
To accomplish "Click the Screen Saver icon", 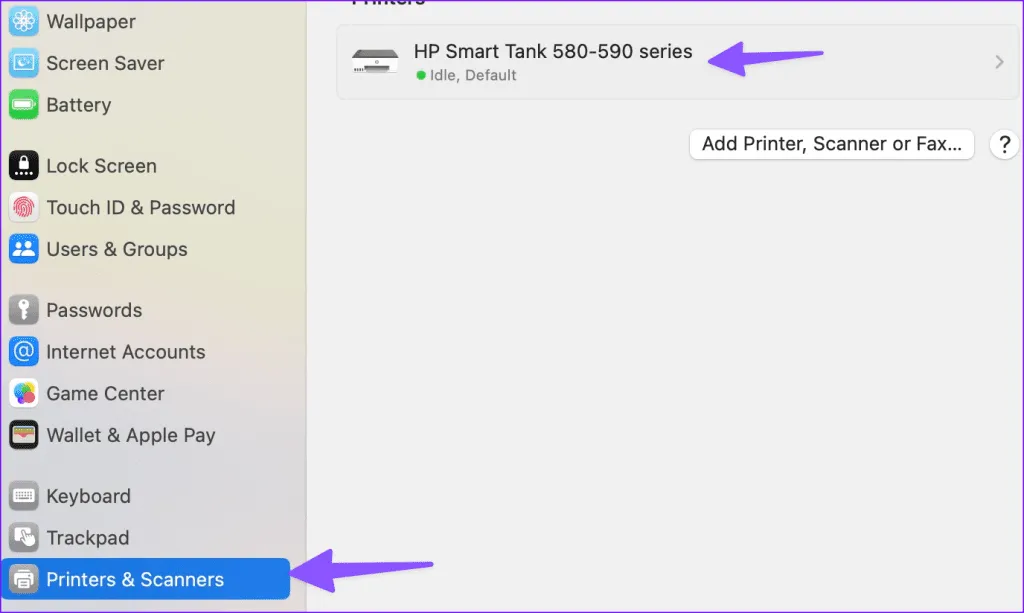I will [24, 63].
